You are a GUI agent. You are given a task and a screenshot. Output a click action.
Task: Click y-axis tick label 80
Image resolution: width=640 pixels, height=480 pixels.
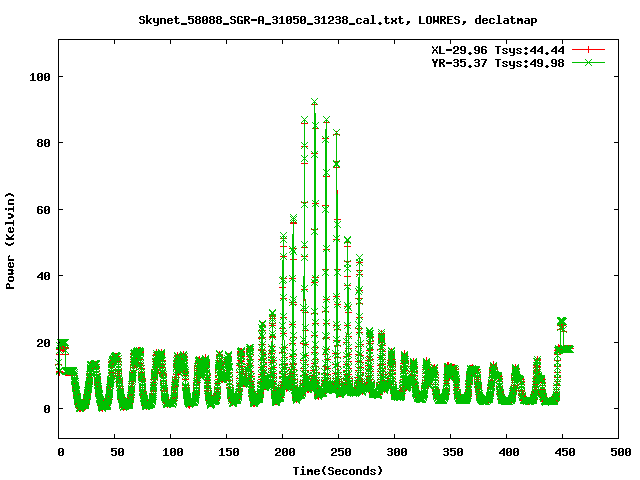point(44,143)
